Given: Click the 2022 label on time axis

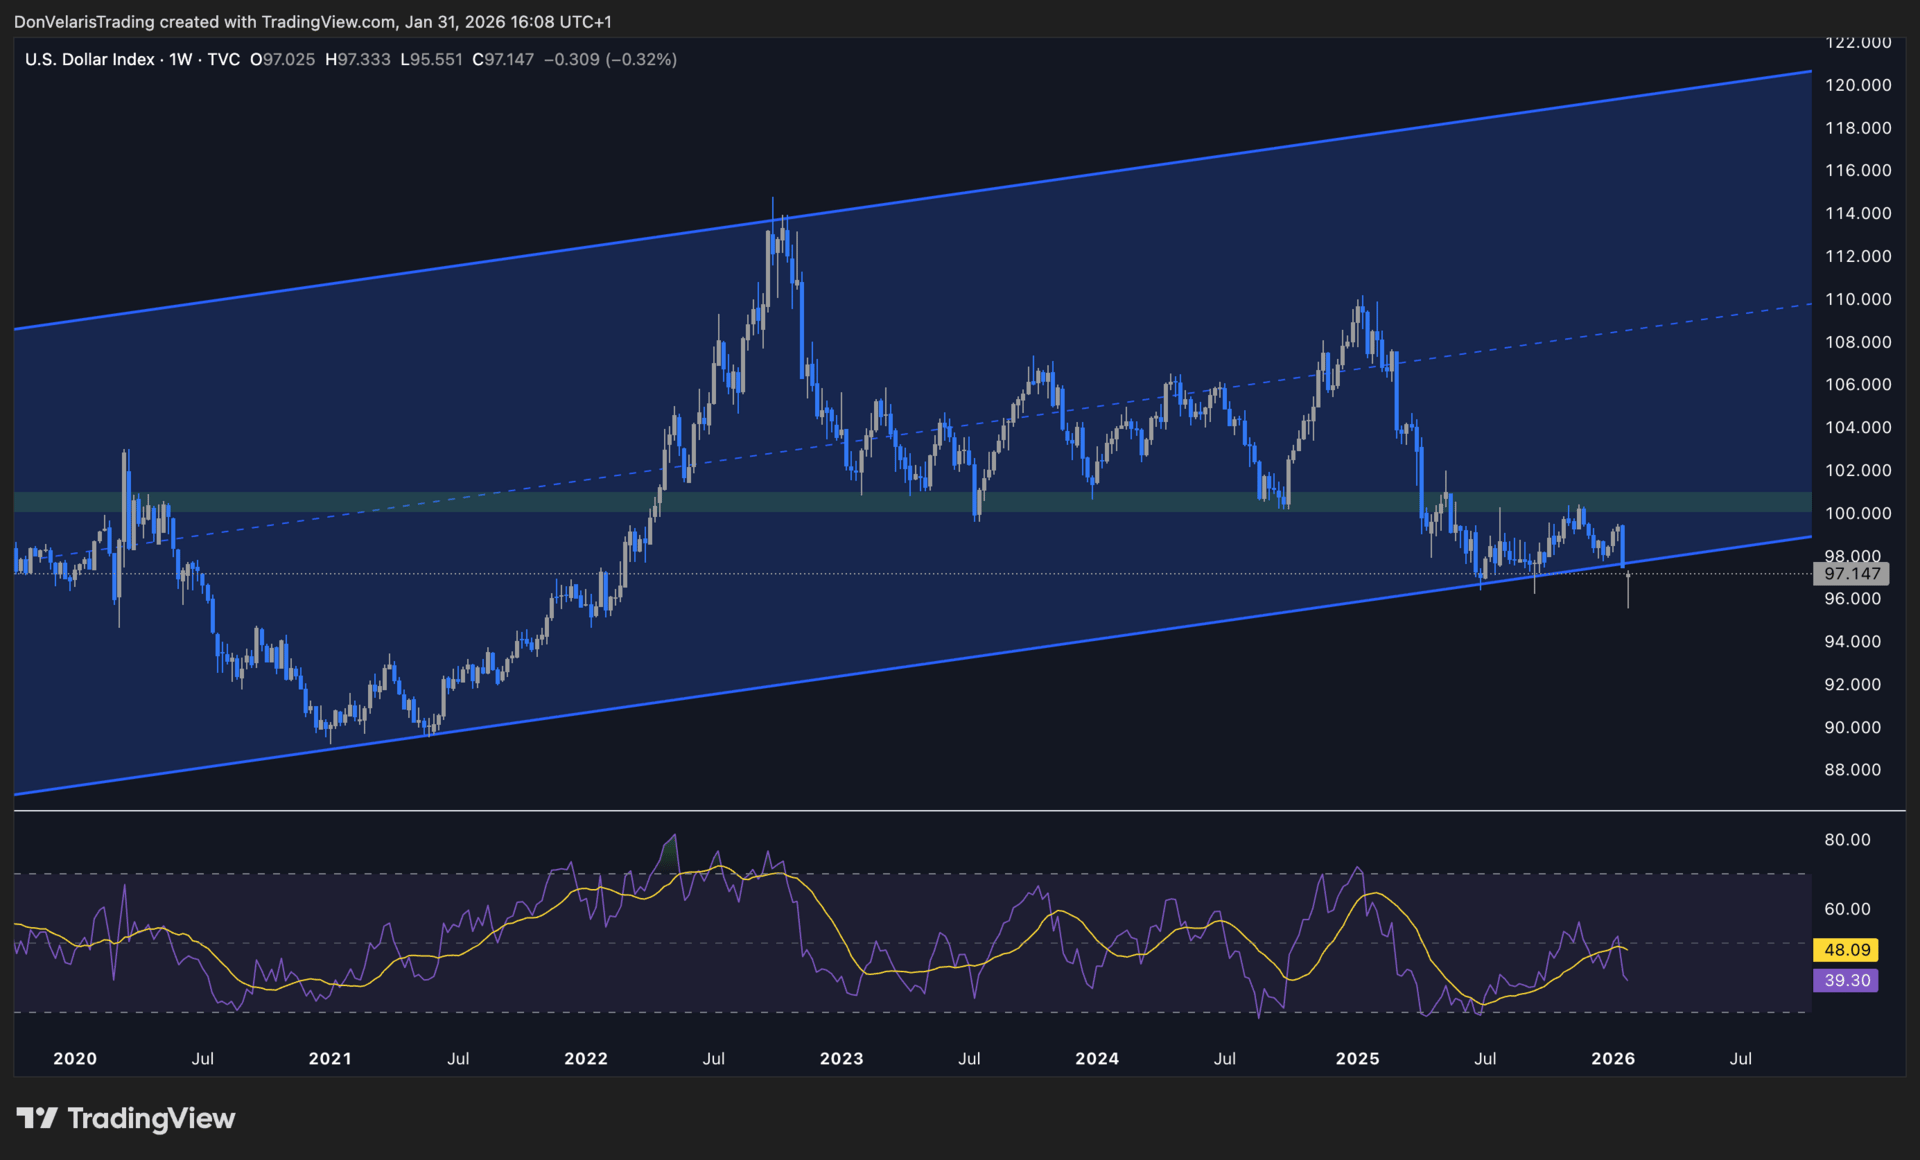Looking at the screenshot, I should click(585, 1059).
